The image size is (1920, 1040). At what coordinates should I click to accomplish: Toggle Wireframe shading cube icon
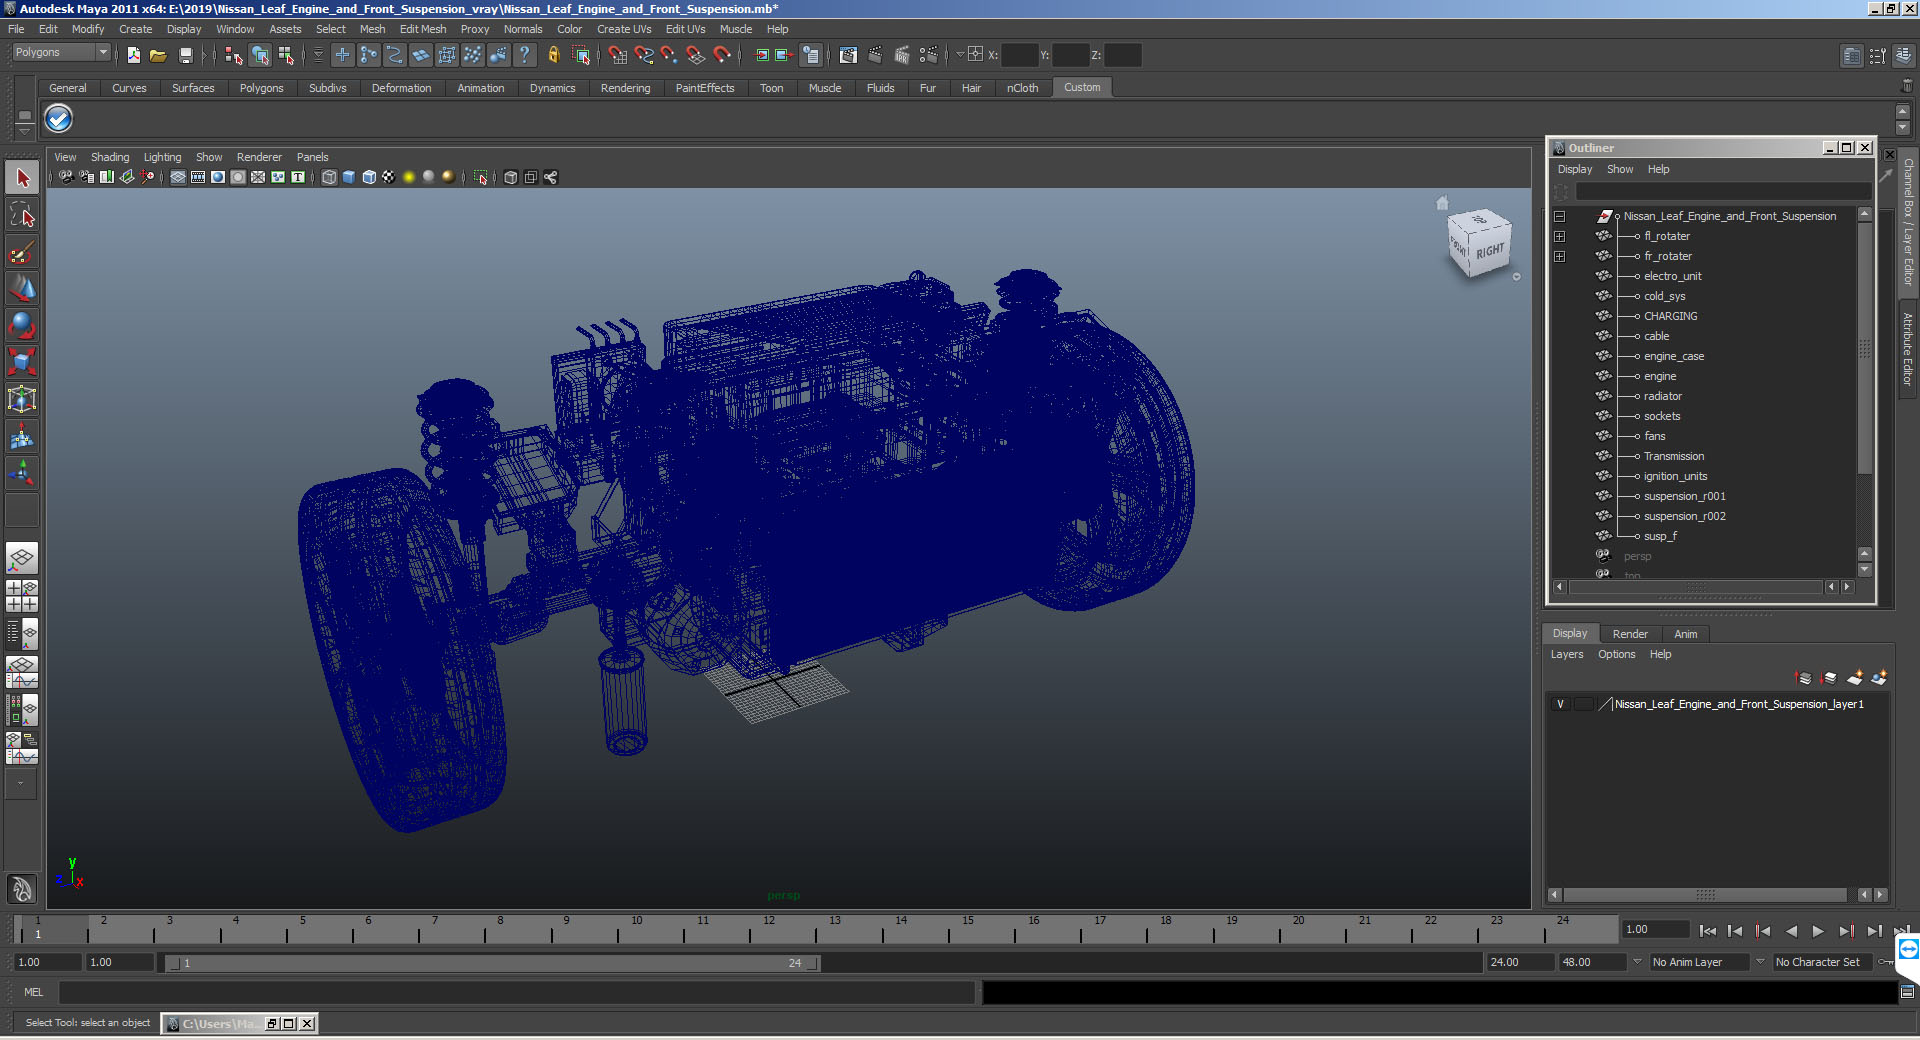(329, 177)
